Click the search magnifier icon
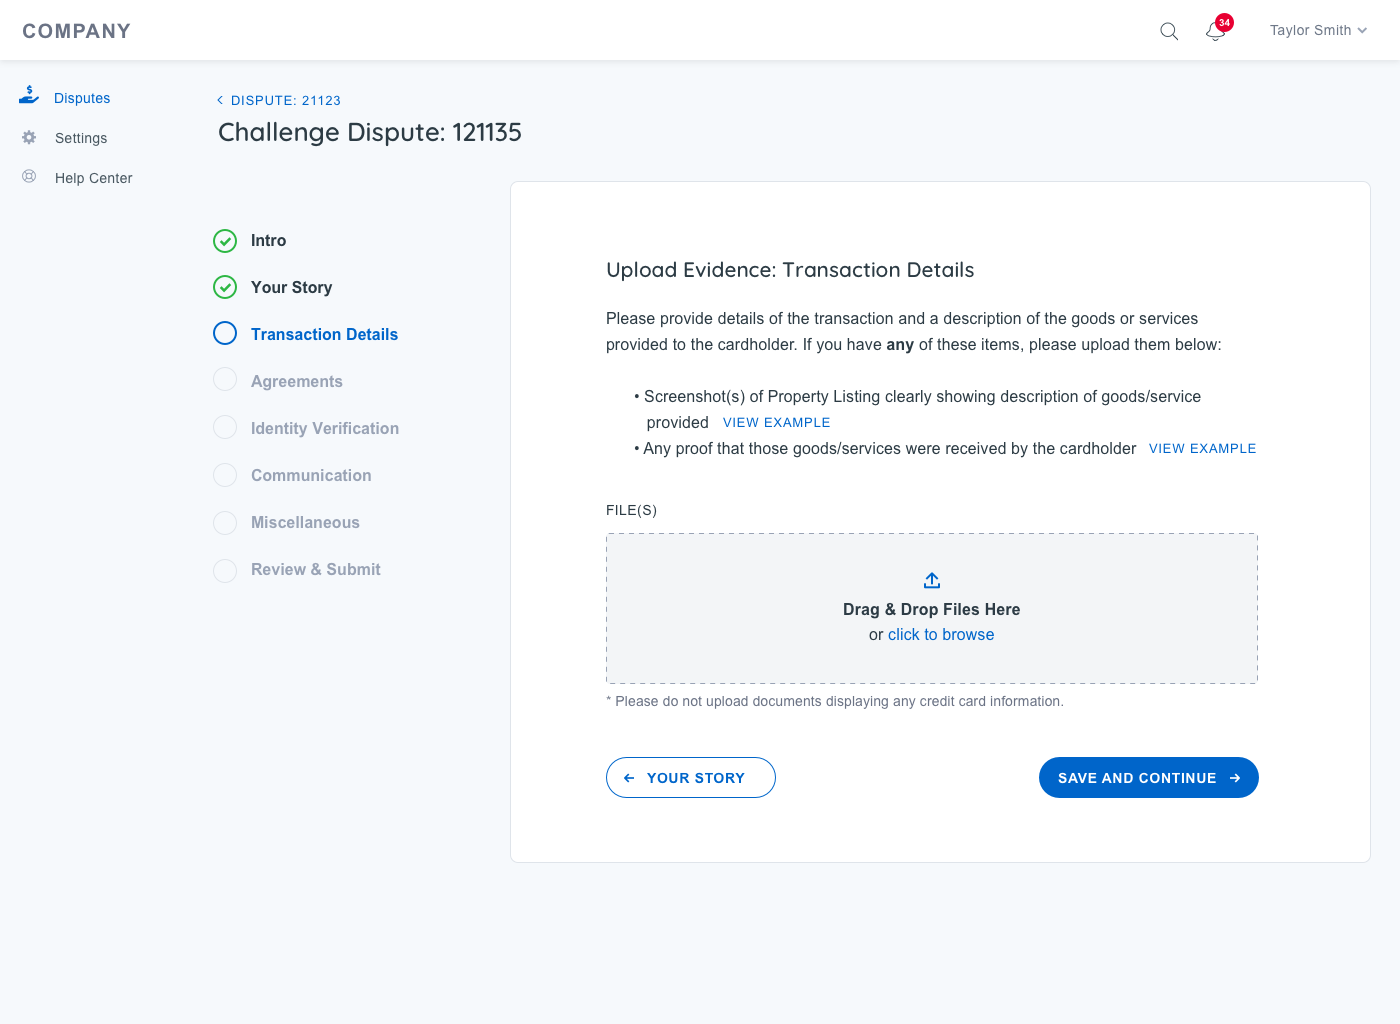Image resolution: width=1400 pixels, height=1024 pixels. pos(1169,31)
